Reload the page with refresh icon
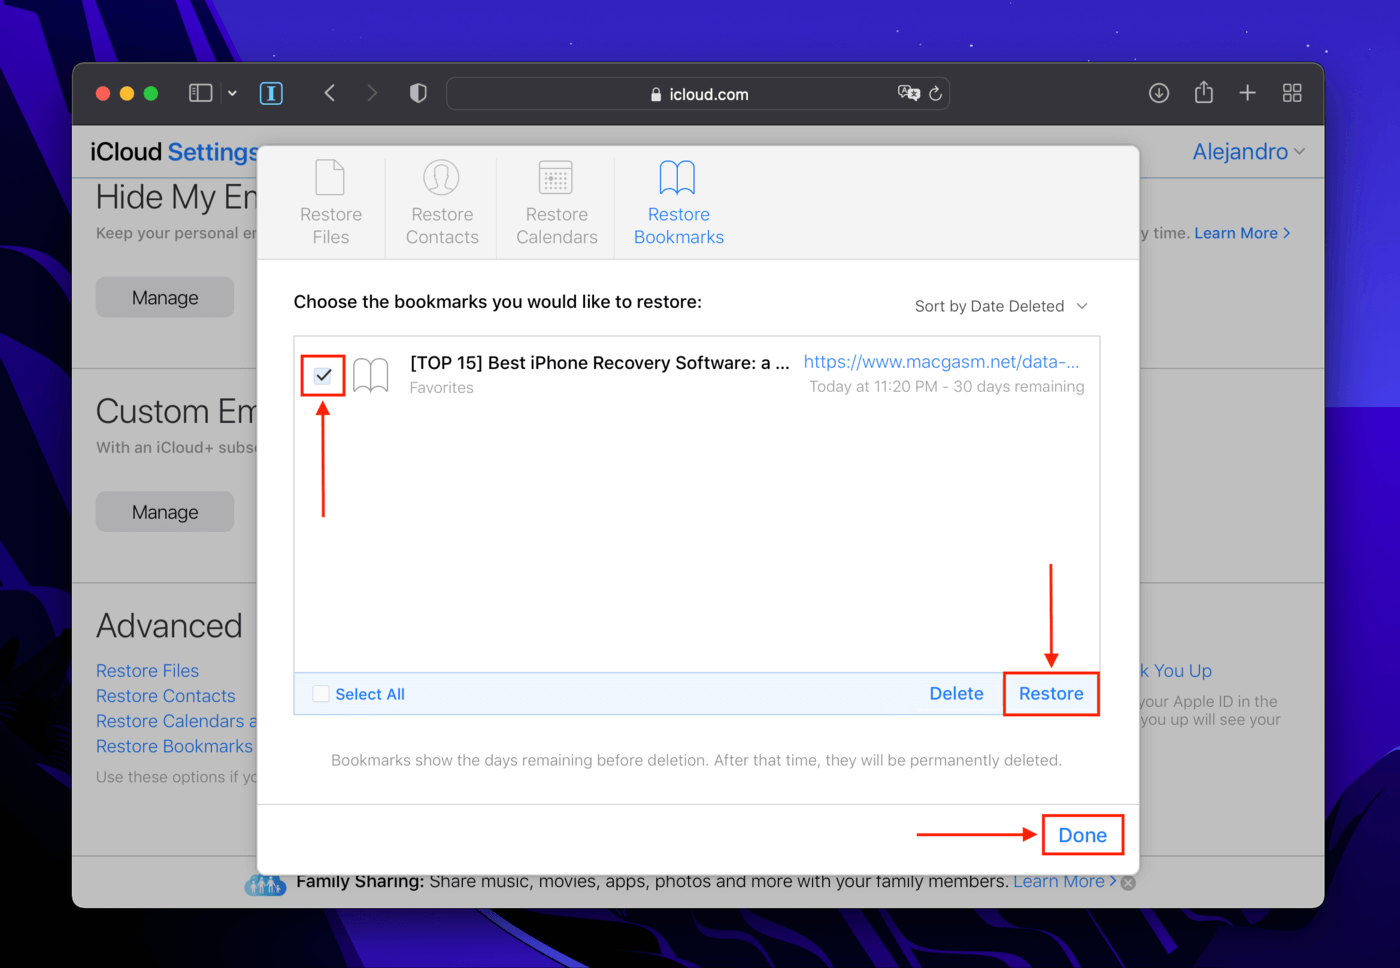The width and height of the screenshot is (1400, 968). 936,93
